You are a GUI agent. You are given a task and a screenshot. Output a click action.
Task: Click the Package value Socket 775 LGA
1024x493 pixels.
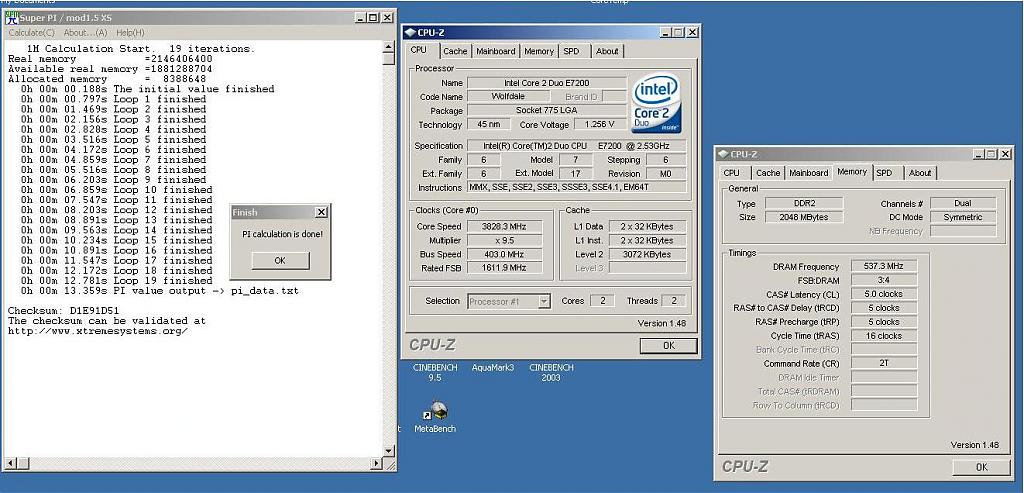pos(547,110)
